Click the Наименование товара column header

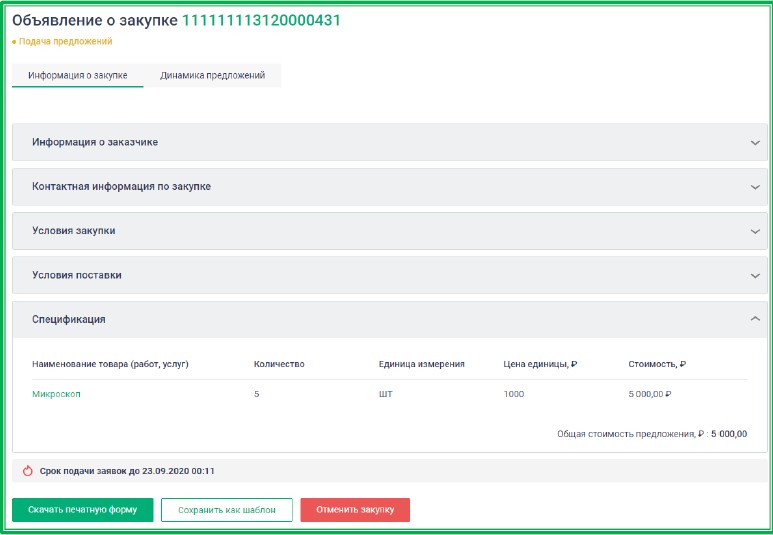coord(110,364)
